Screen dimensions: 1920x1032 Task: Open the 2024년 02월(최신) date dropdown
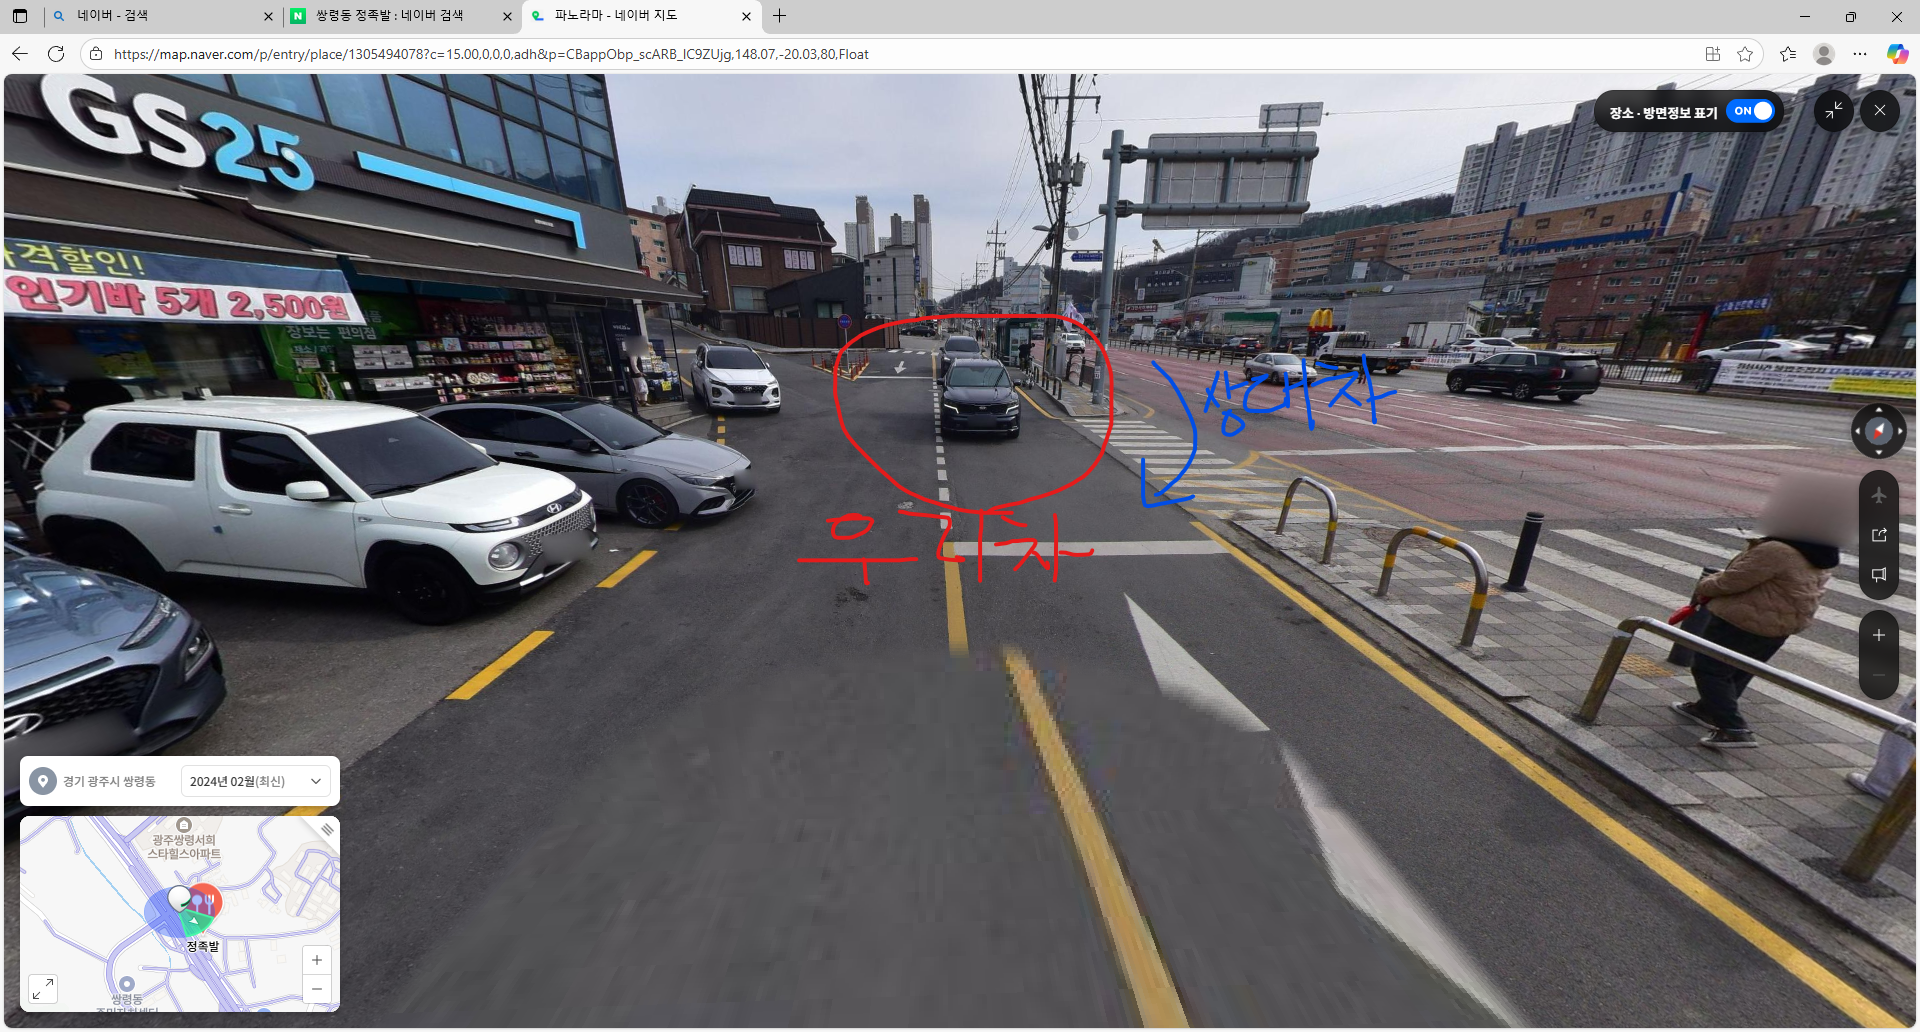[x=255, y=781]
